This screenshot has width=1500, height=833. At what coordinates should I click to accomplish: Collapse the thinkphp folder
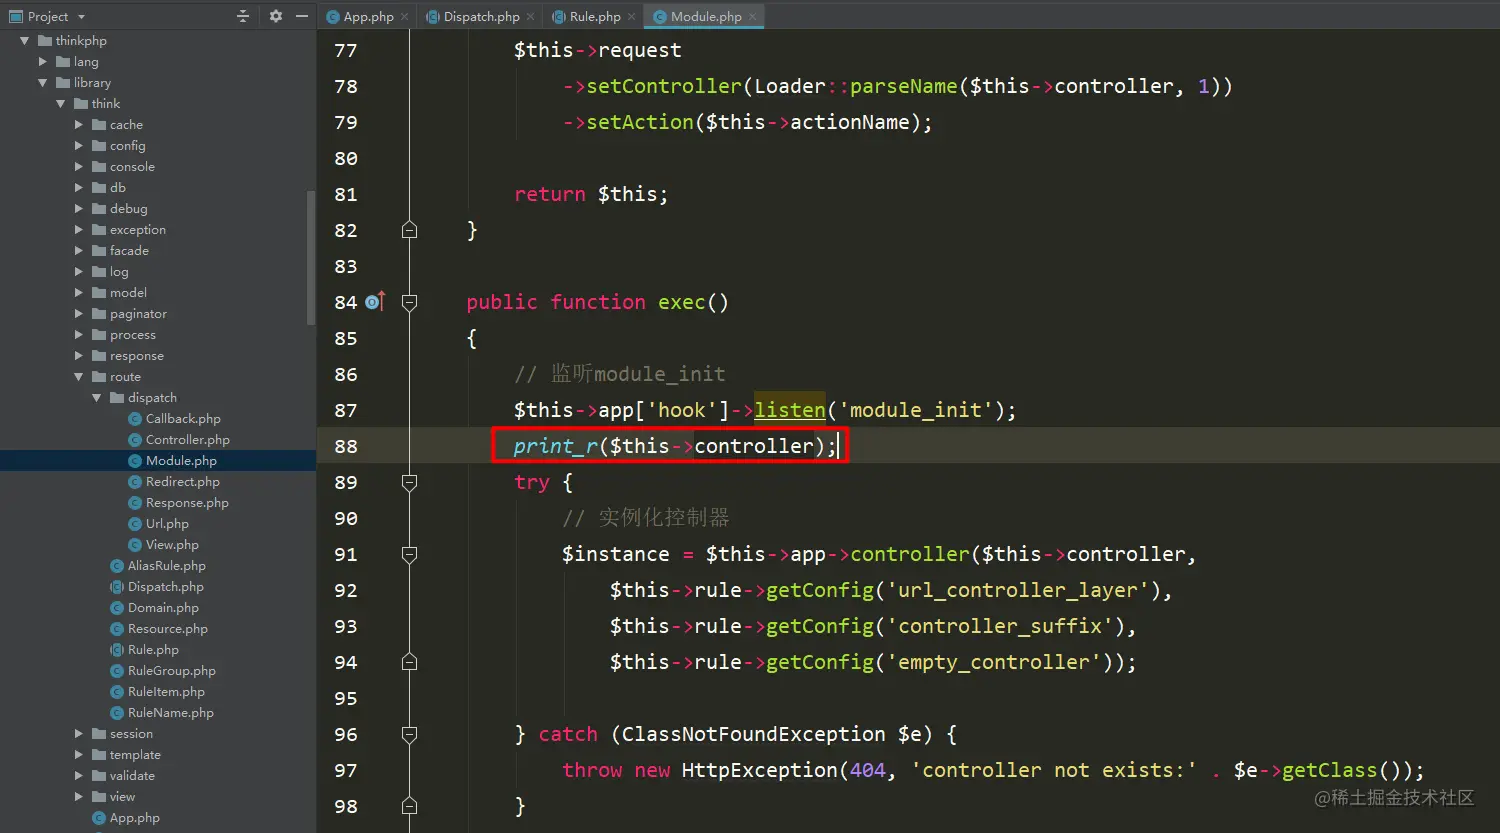25,41
